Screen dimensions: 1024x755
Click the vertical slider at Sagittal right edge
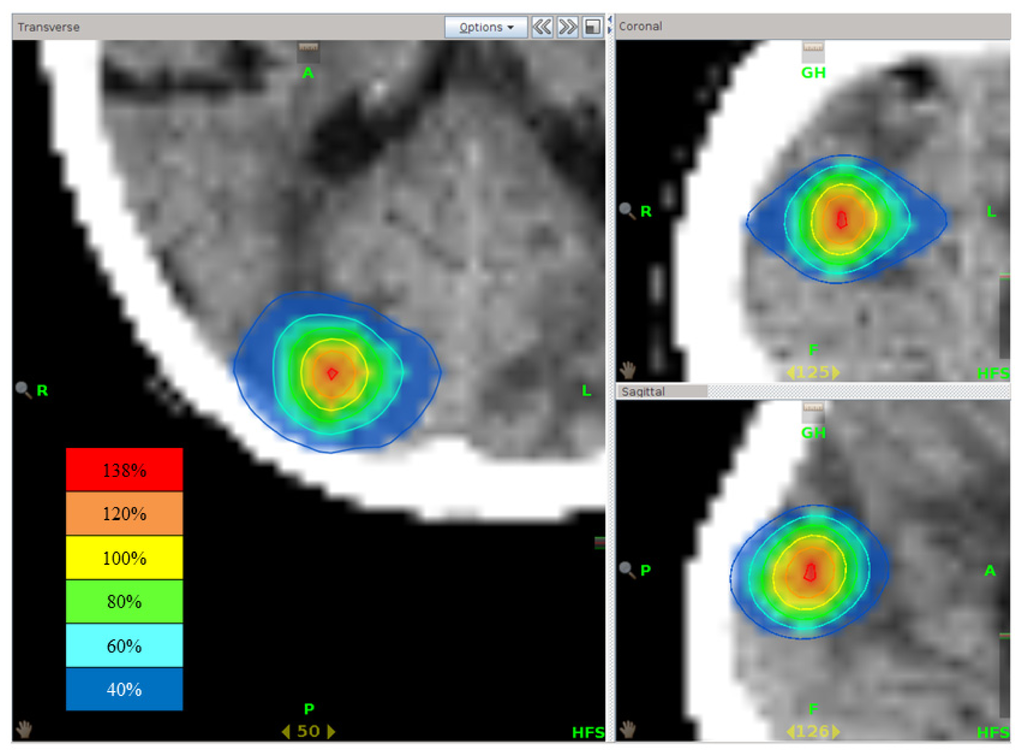click(1004, 675)
